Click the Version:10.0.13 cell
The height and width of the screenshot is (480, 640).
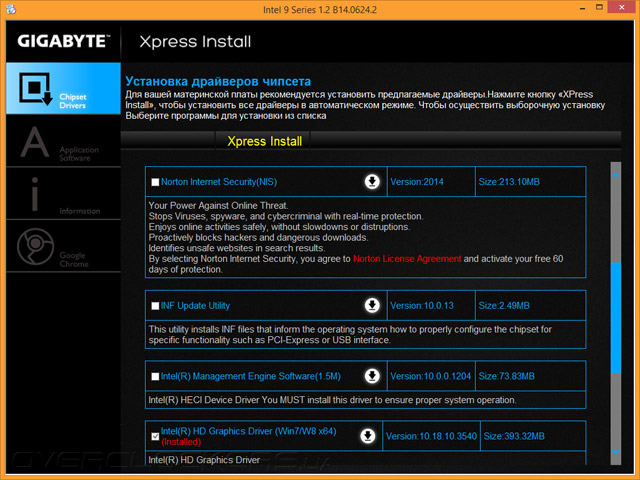tap(431, 305)
